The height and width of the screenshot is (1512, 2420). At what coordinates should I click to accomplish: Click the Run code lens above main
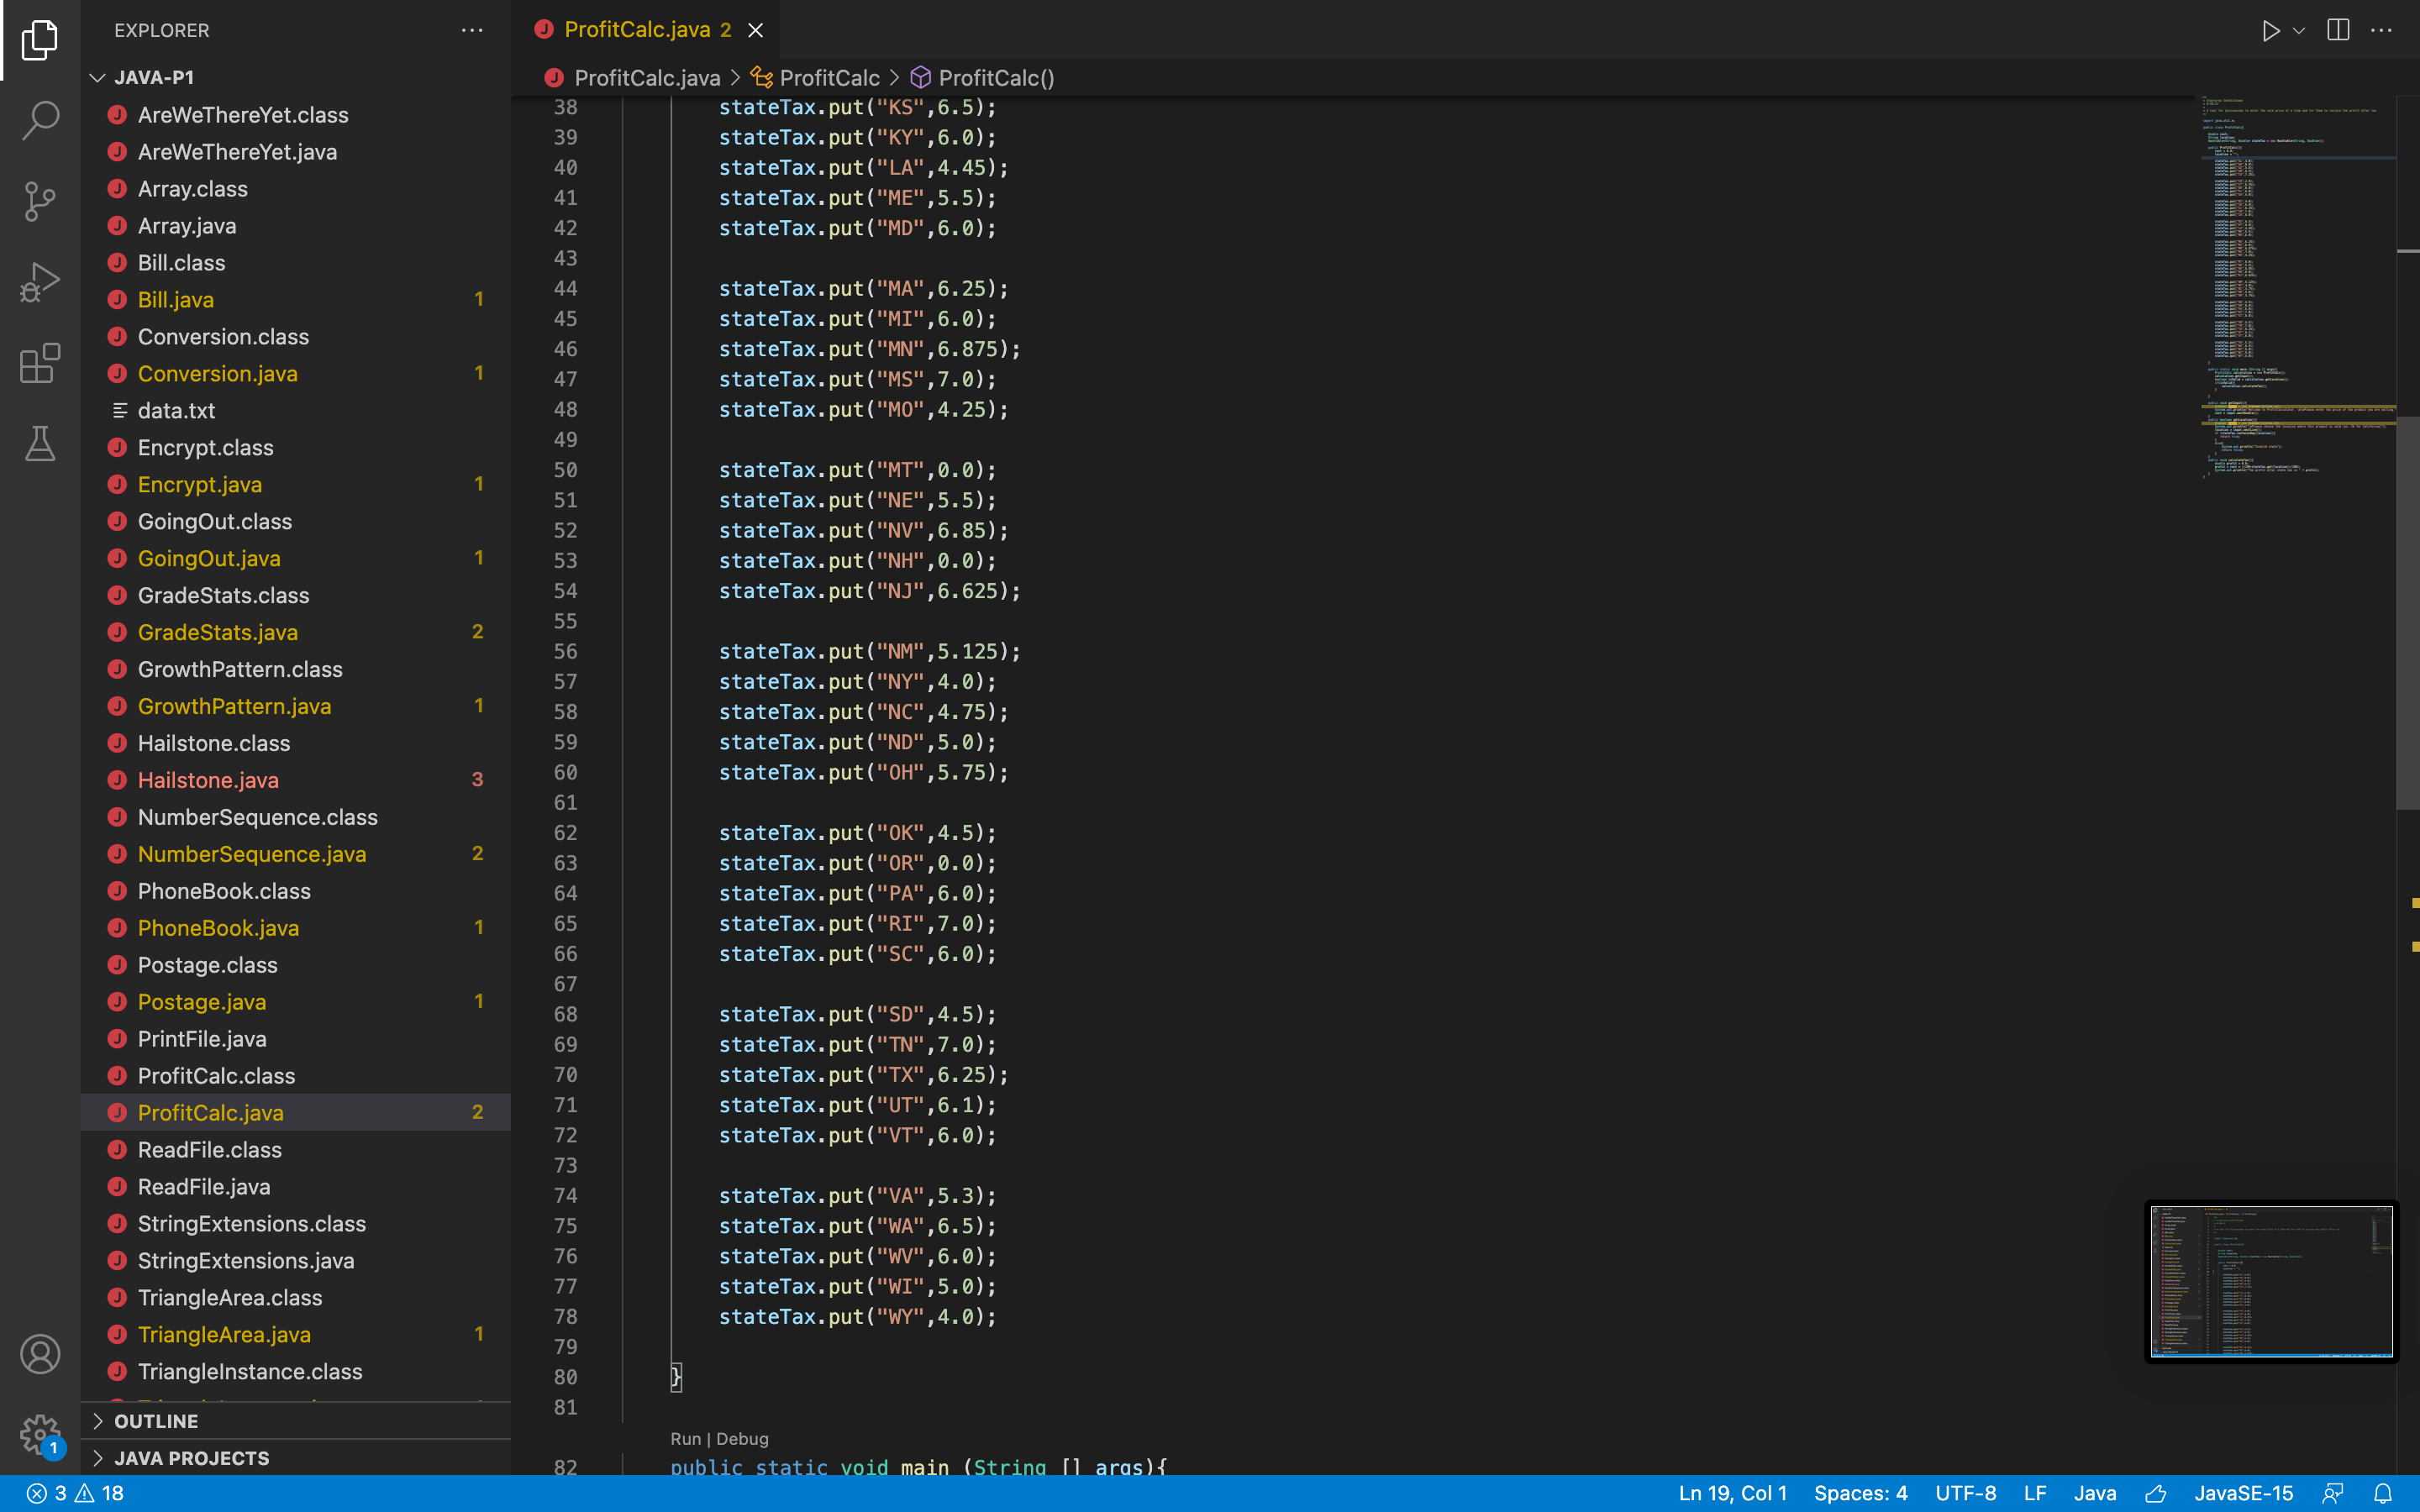point(685,1438)
